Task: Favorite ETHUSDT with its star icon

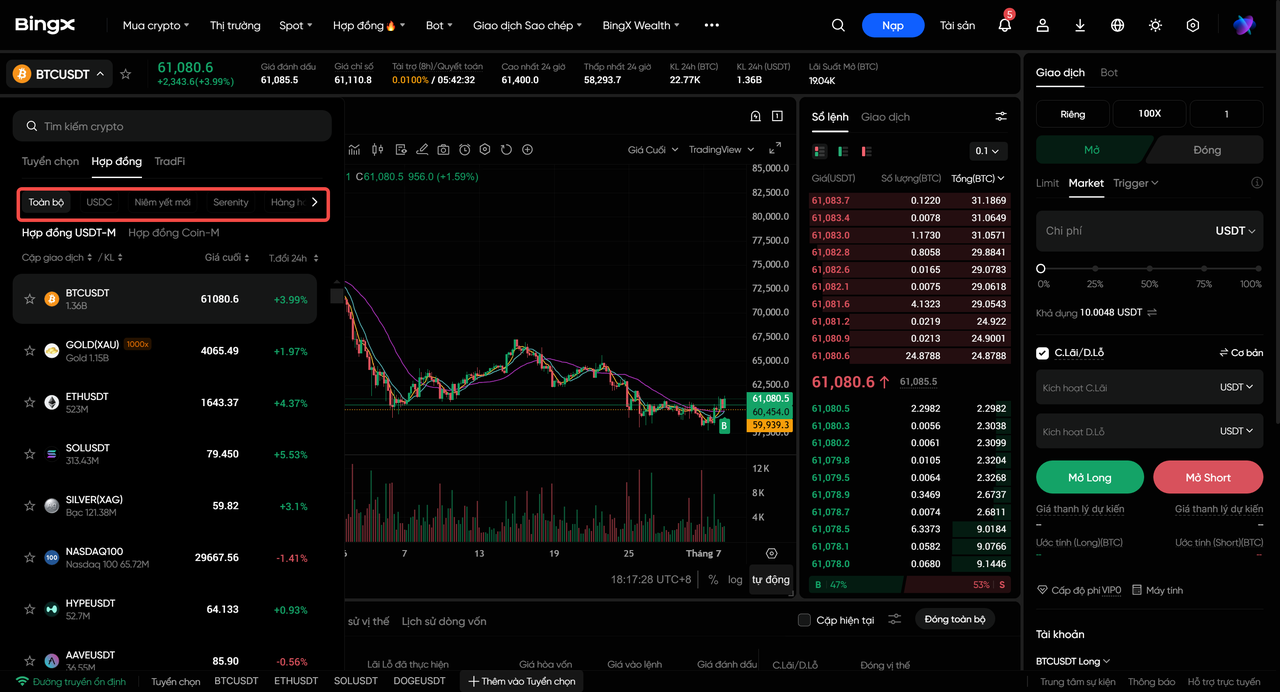Action: pyautogui.click(x=30, y=402)
